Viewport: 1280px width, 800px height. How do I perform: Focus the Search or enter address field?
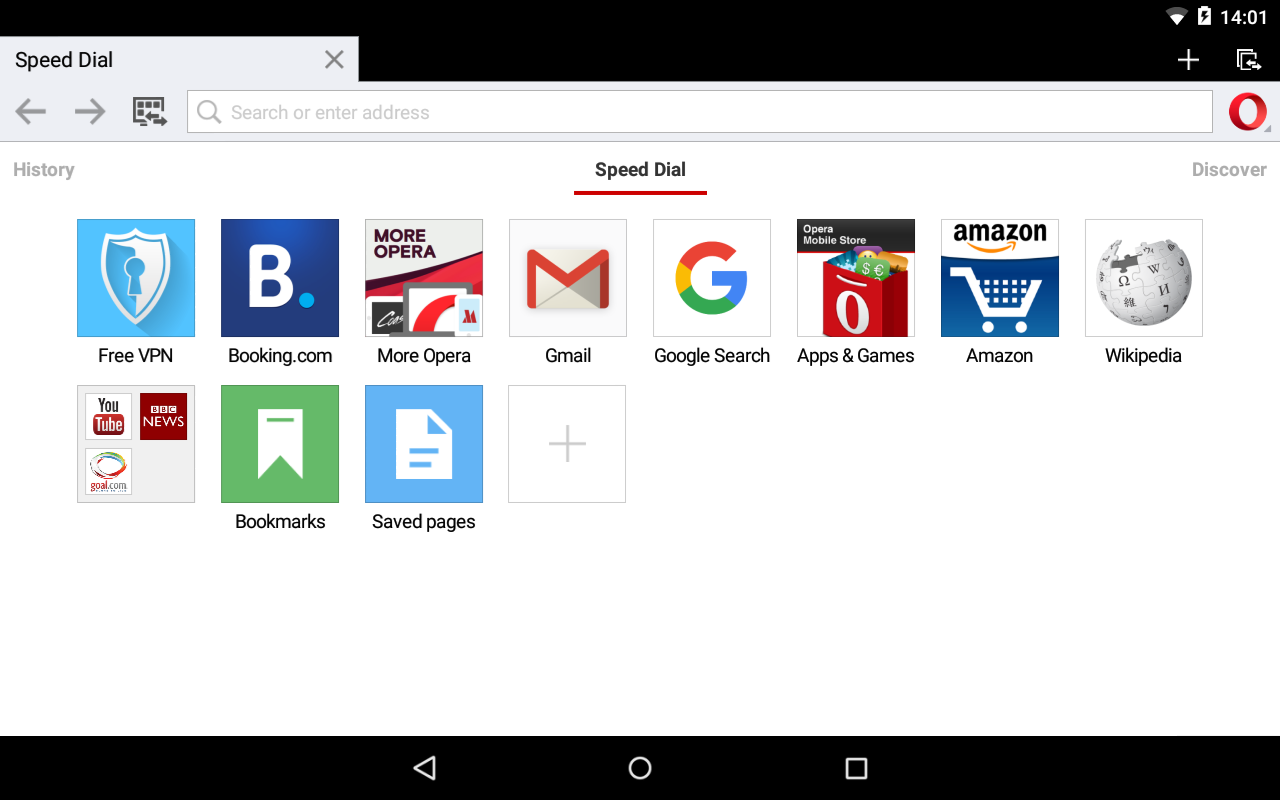point(700,112)
